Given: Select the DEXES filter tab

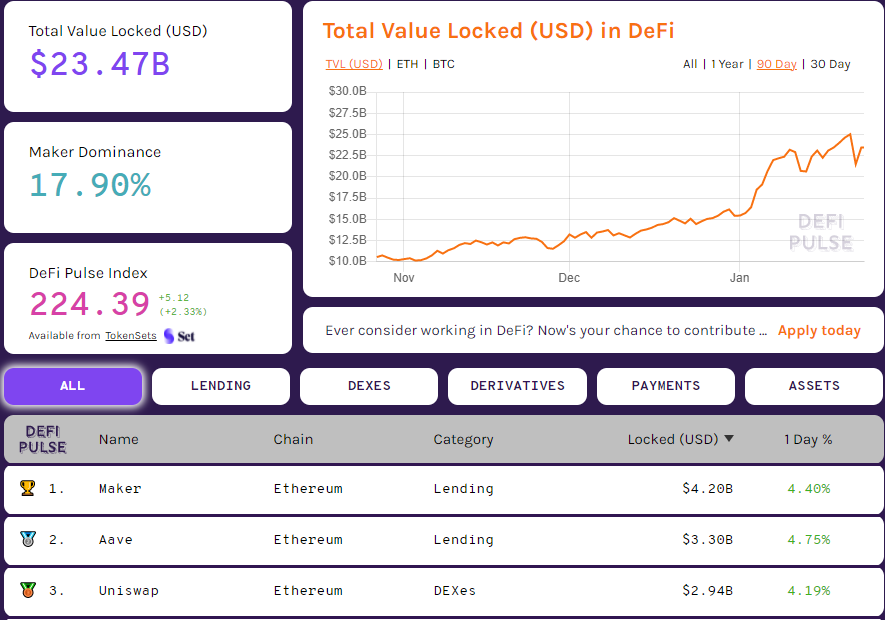Looking at the screenshot, I should tap(368, 386).
